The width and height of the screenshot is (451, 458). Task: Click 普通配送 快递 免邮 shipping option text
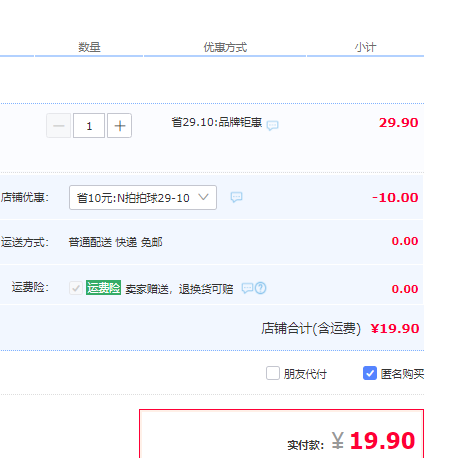tap(115, 242)
